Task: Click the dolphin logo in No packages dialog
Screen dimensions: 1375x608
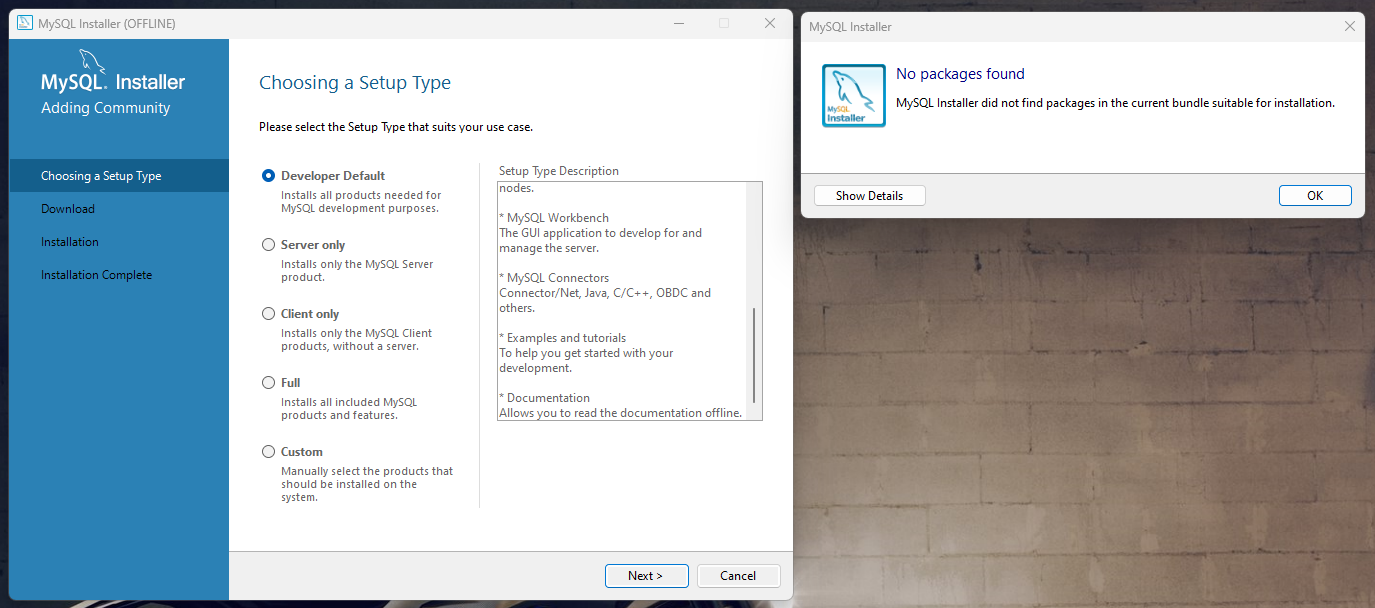Action: coord(854,96)
